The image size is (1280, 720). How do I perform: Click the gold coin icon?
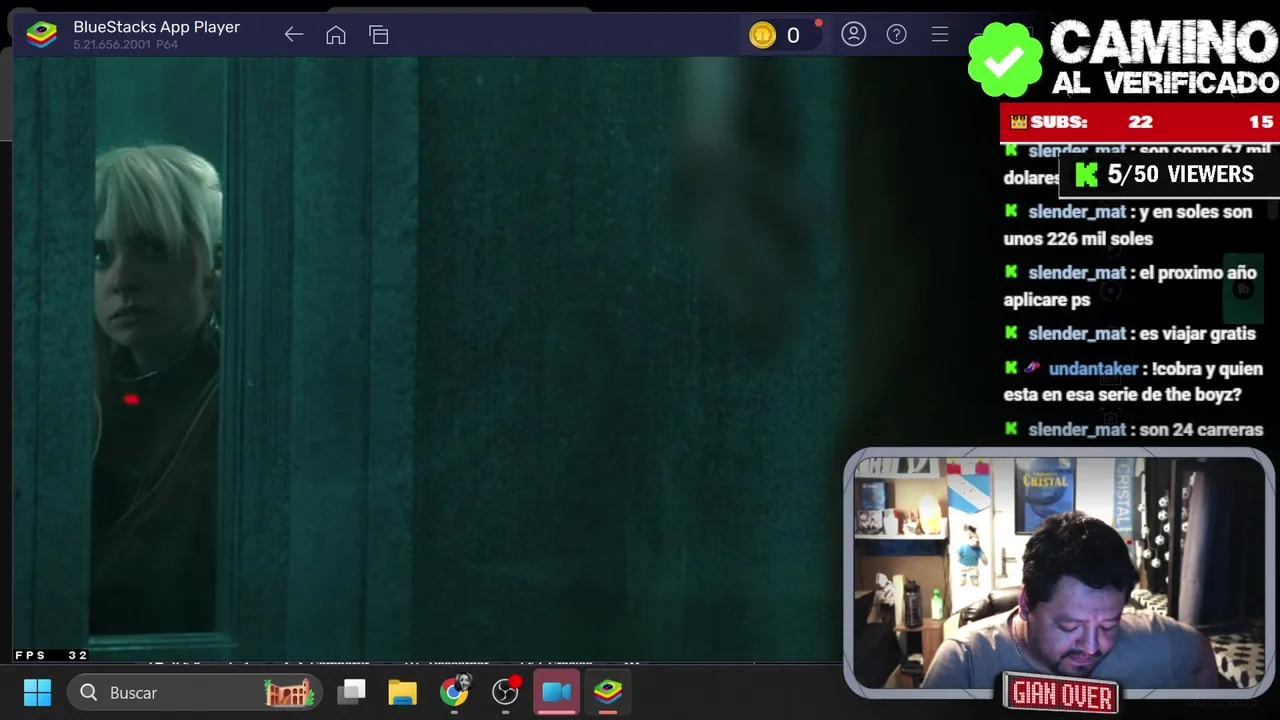[762, 35]
